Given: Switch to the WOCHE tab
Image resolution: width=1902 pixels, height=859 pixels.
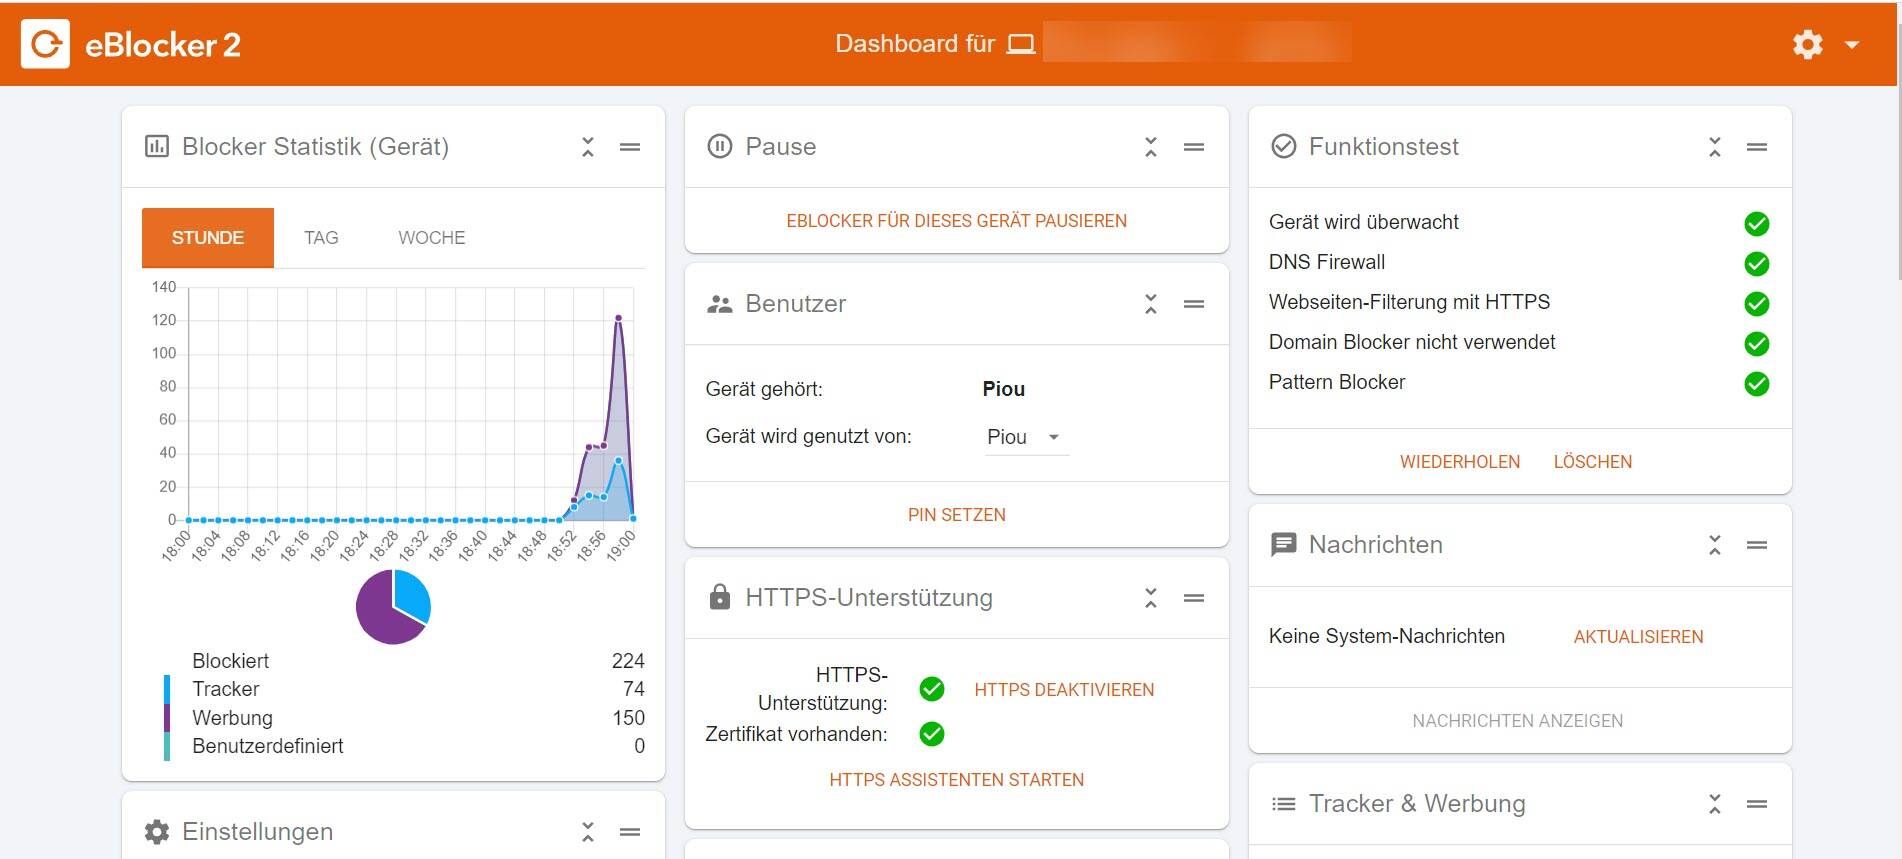Looking at the screenshot, I should click(432, 238).
